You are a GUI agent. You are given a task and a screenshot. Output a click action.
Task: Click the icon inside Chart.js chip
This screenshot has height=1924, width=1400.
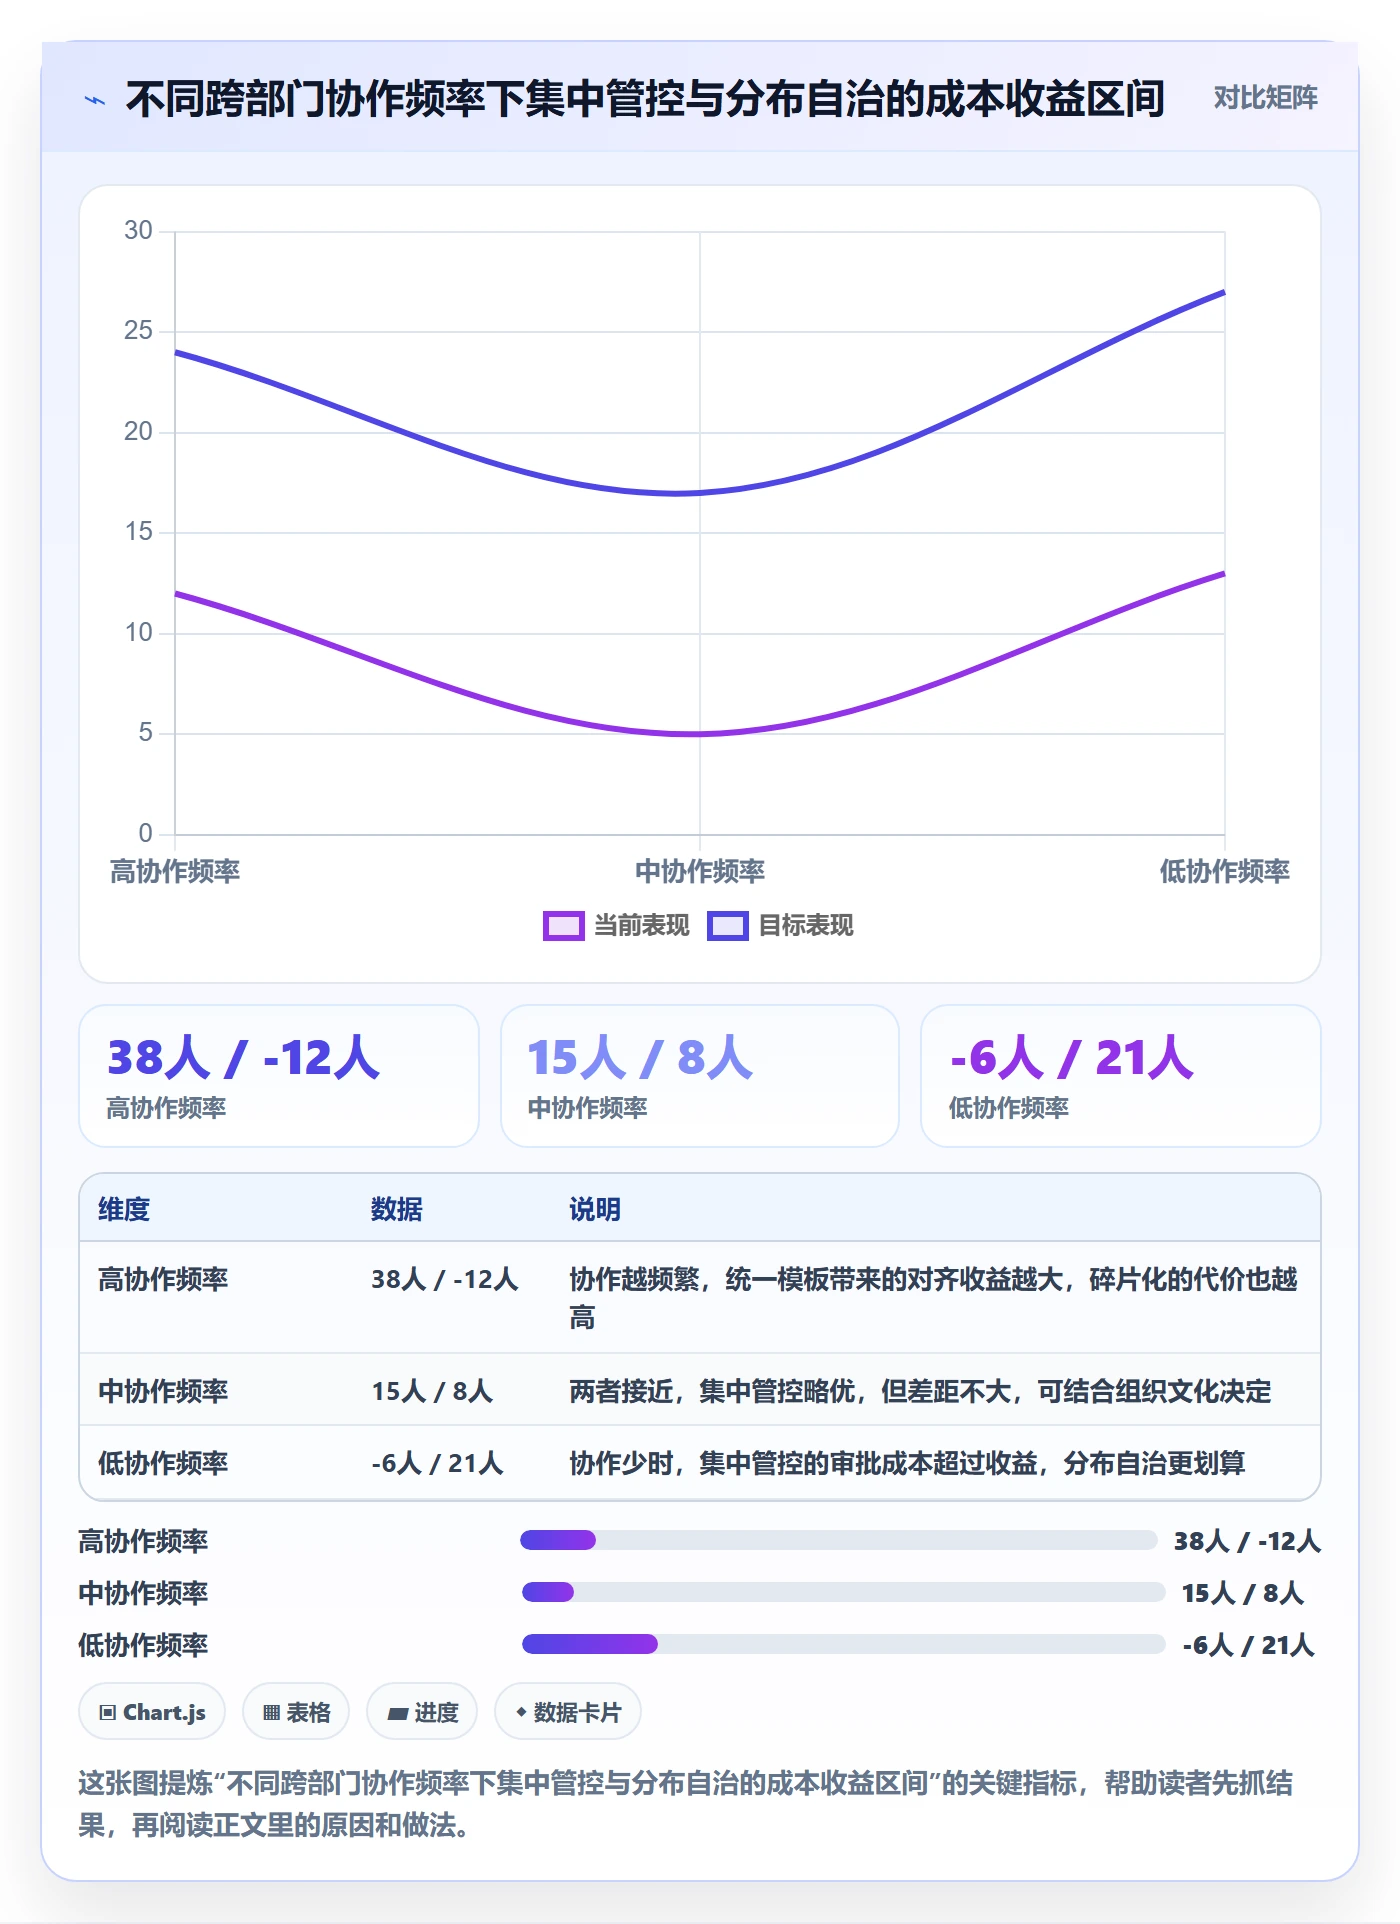(108, 1712)
